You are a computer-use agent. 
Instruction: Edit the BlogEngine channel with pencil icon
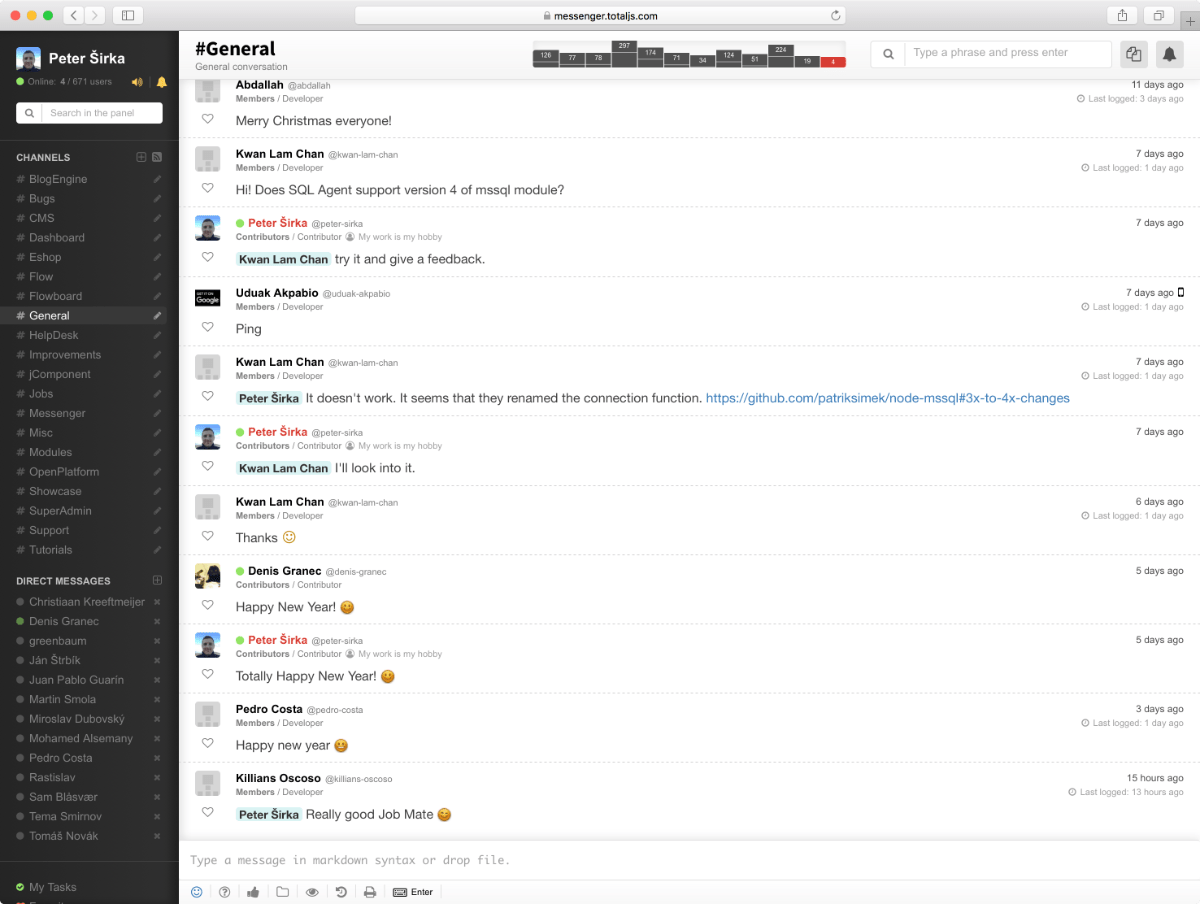click(x=157, y=179)
